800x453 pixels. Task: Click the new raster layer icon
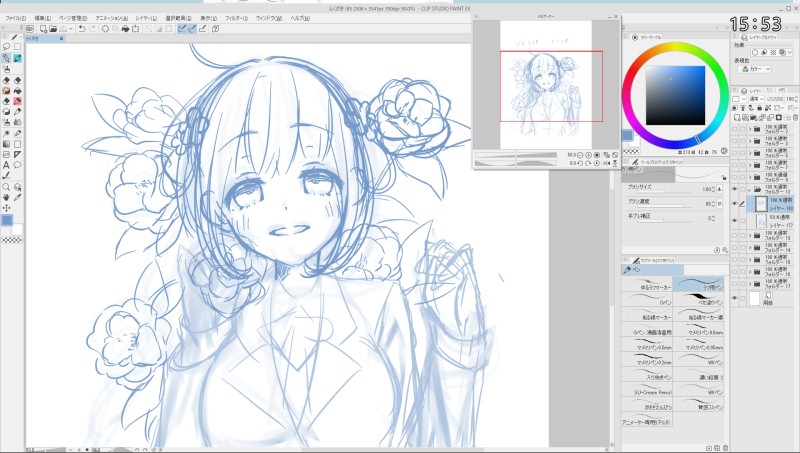[735, 118]
